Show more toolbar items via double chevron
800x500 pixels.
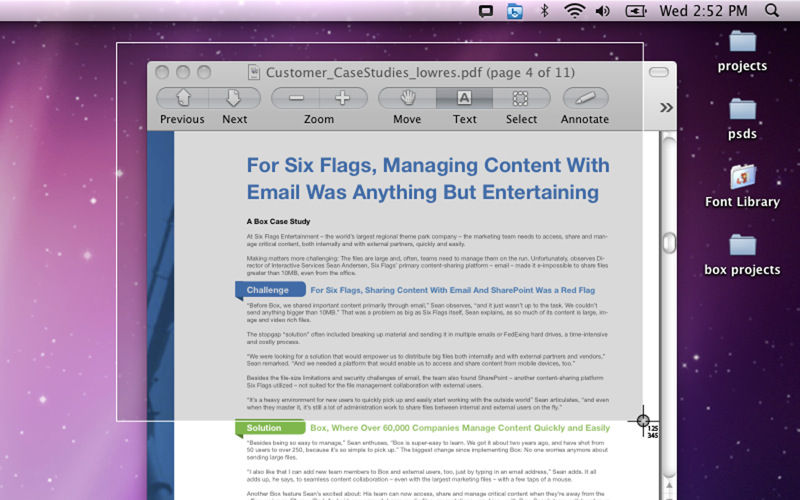point(666,107)
